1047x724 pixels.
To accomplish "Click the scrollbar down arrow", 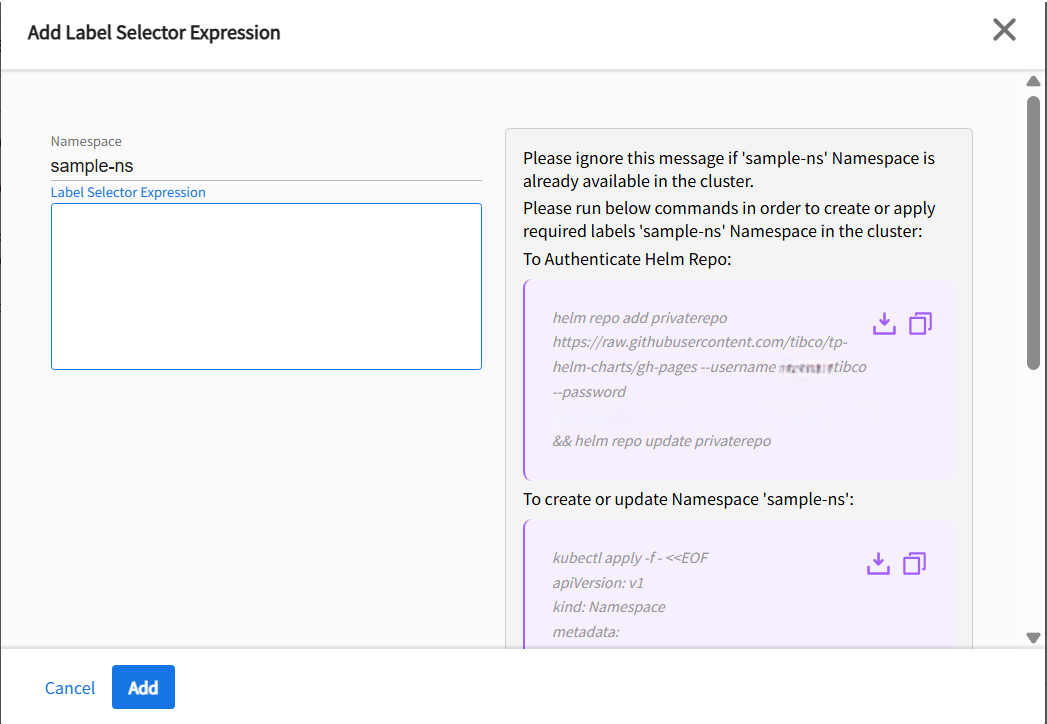I will click(x=1033, y=637).
